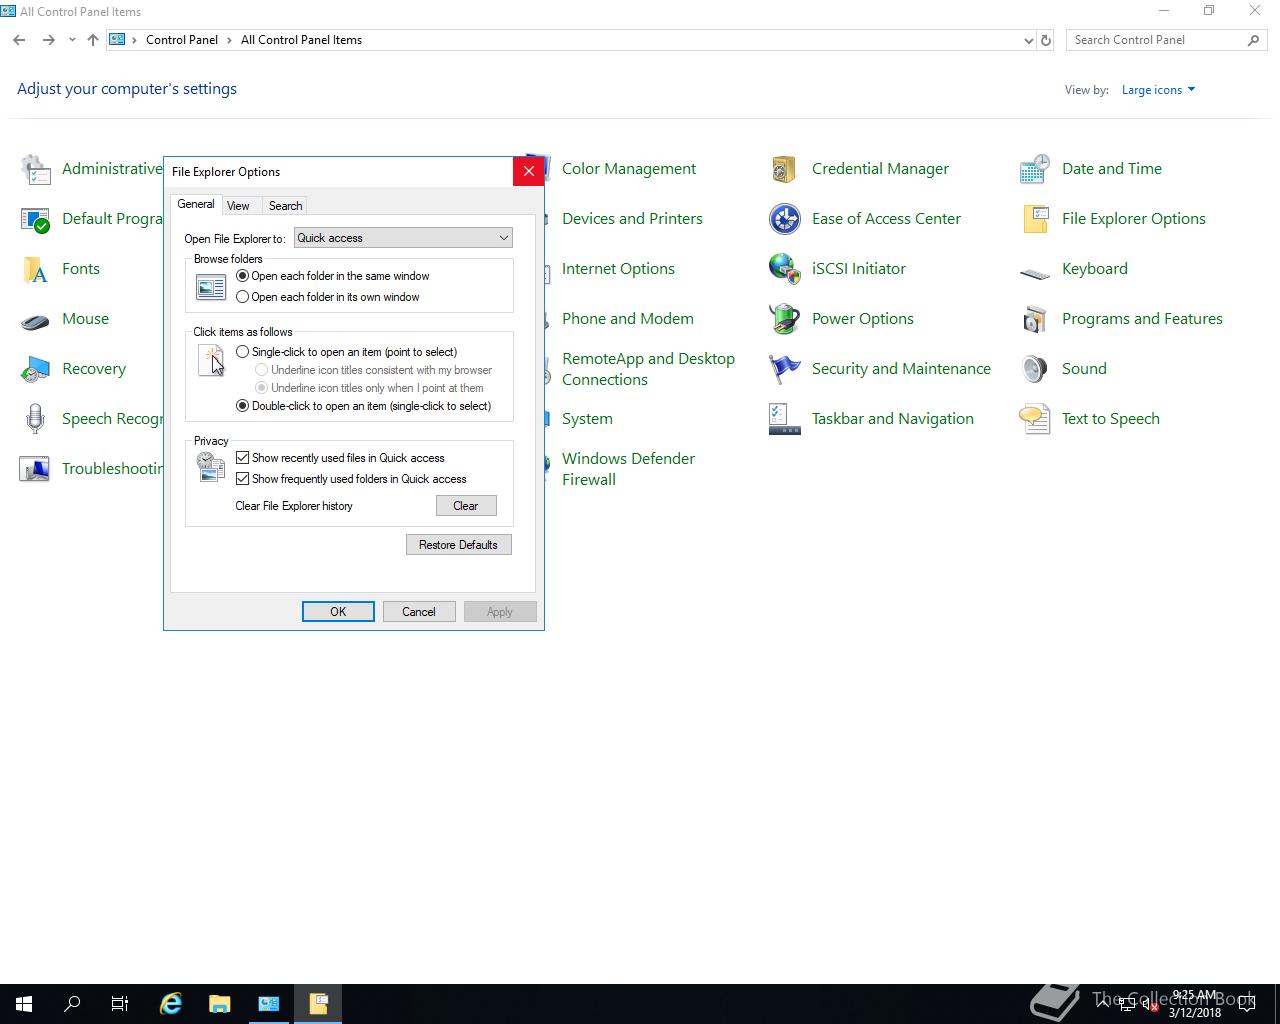Open the Security and Maintenance flag icon
The image size is (1280, 1024).
tap(785, 369)
